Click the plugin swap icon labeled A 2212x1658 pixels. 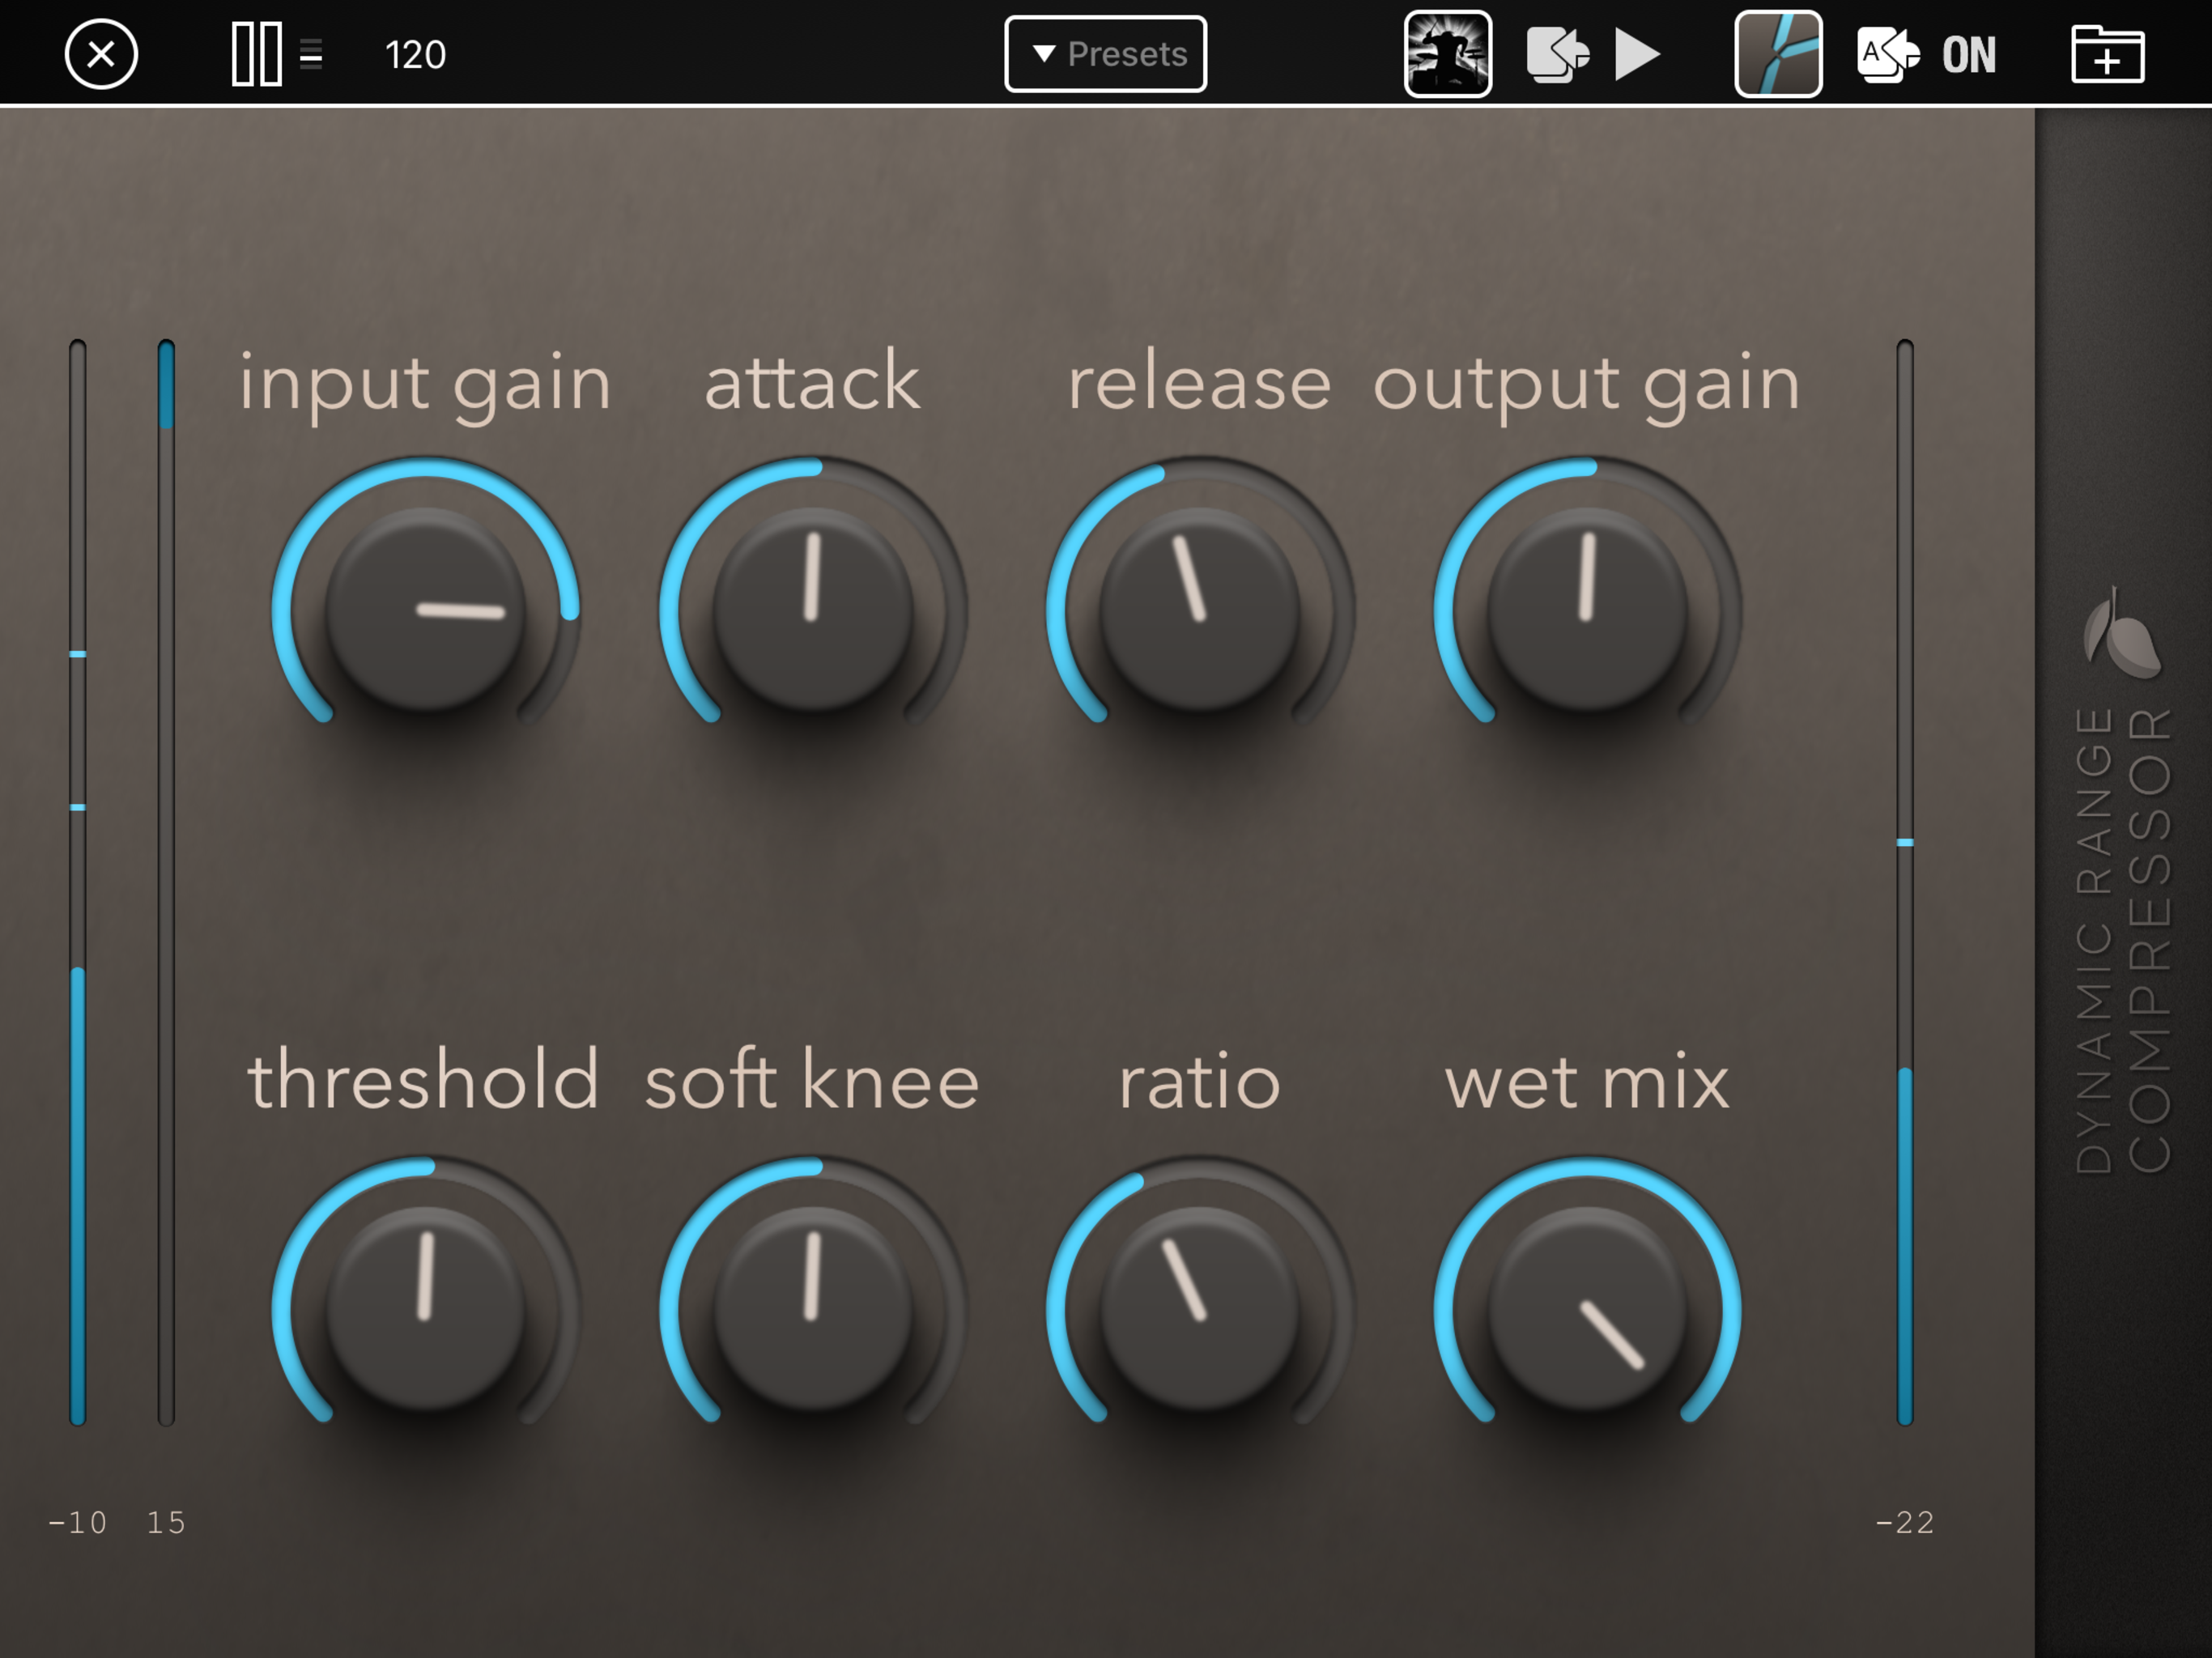(x=1887, y=54)
